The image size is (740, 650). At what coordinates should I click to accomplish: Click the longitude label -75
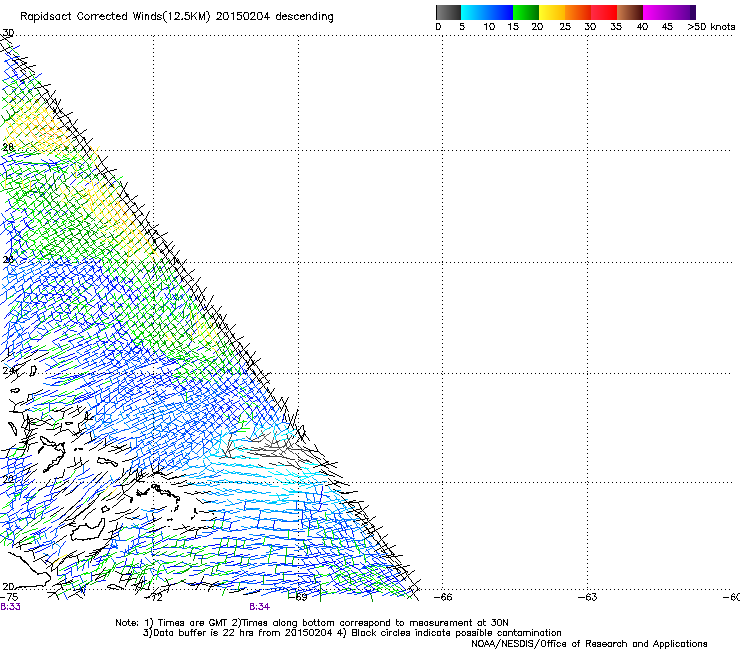click(9, 597)
